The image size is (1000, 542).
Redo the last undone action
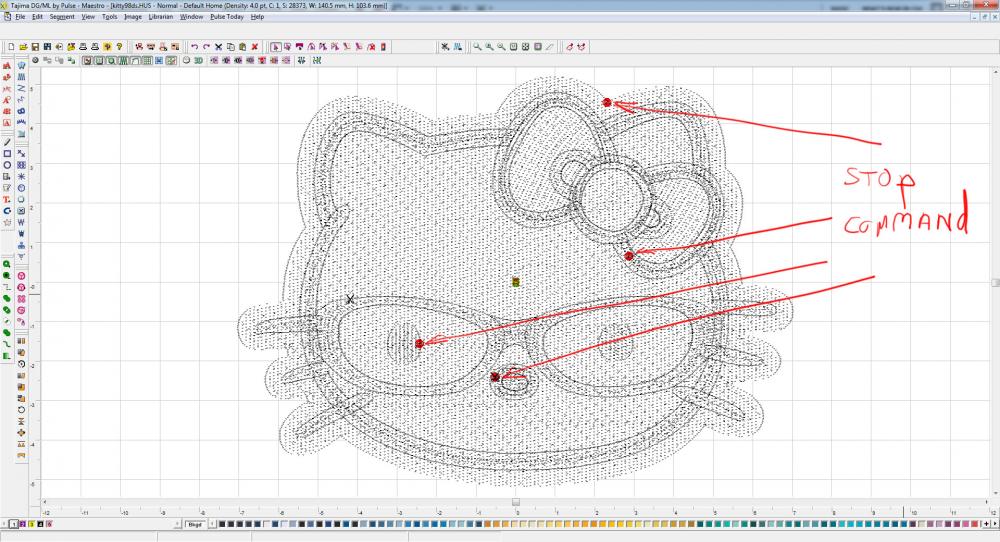(x=206, y=47)
